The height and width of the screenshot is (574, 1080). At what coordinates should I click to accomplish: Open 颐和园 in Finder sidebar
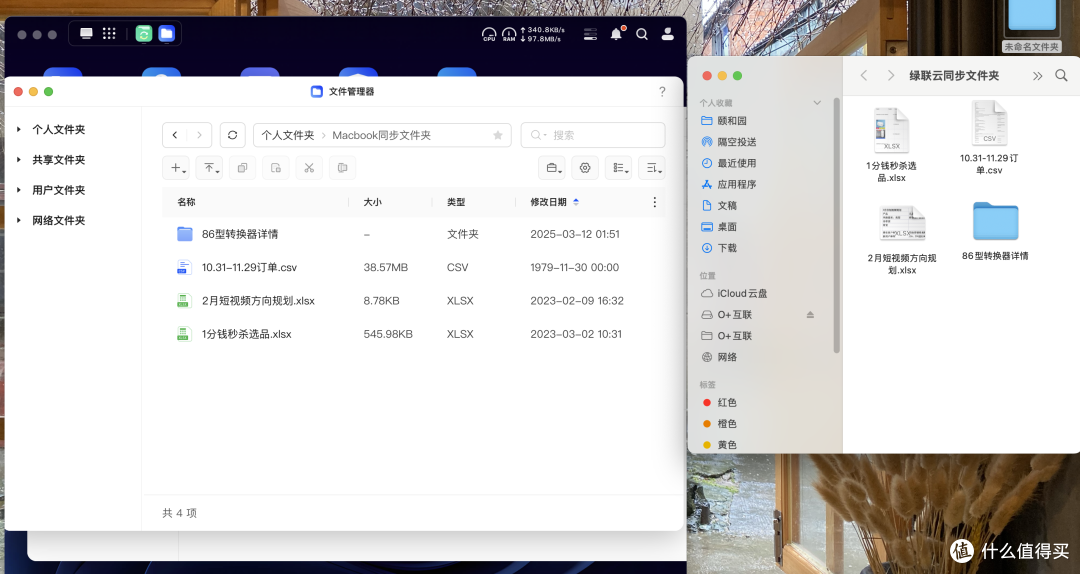tap(731, 121)
